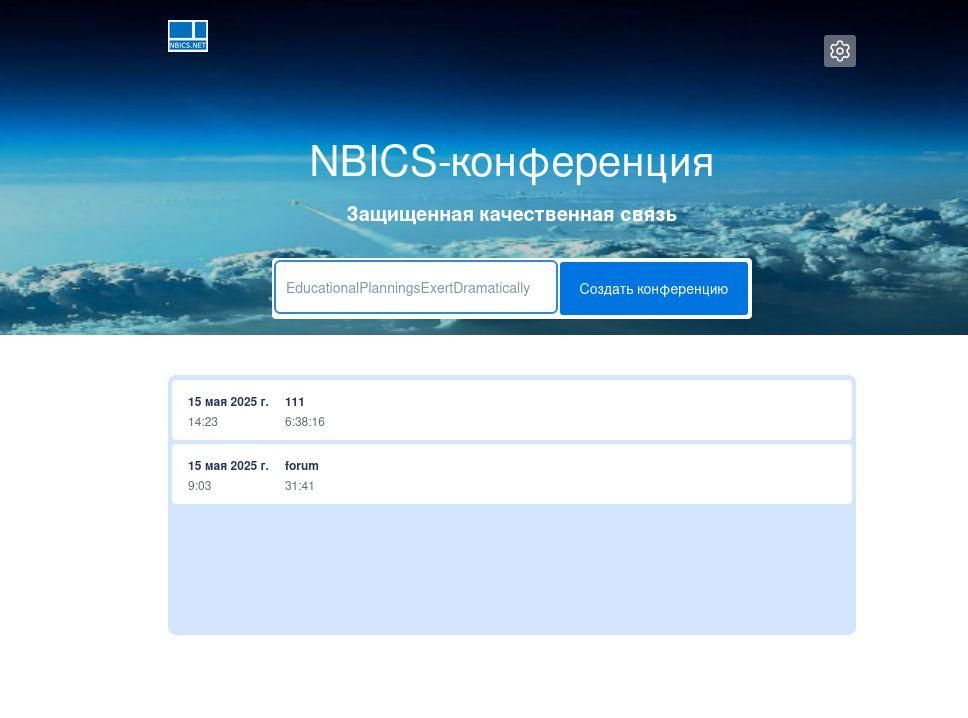Click empty area below the forum entry
Viewport: 968px width, 718px height.
pyautogui.click(x=511, y=568)
